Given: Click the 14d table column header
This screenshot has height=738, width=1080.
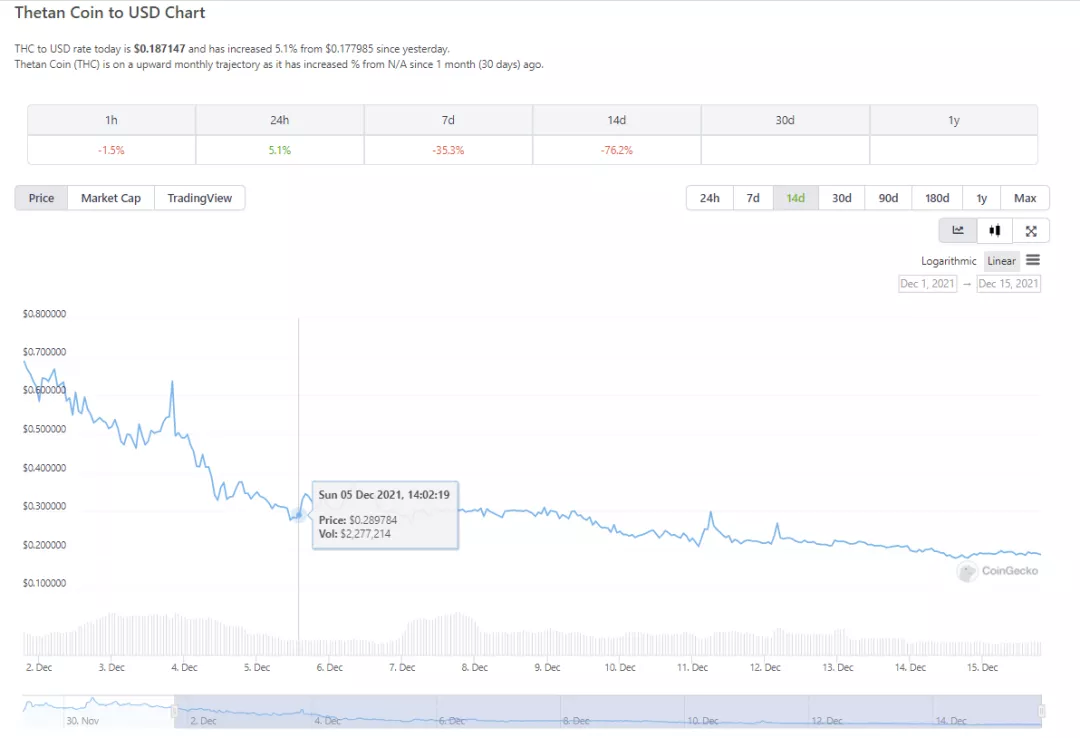Looking at the screenshot, I should click(616, 120).
